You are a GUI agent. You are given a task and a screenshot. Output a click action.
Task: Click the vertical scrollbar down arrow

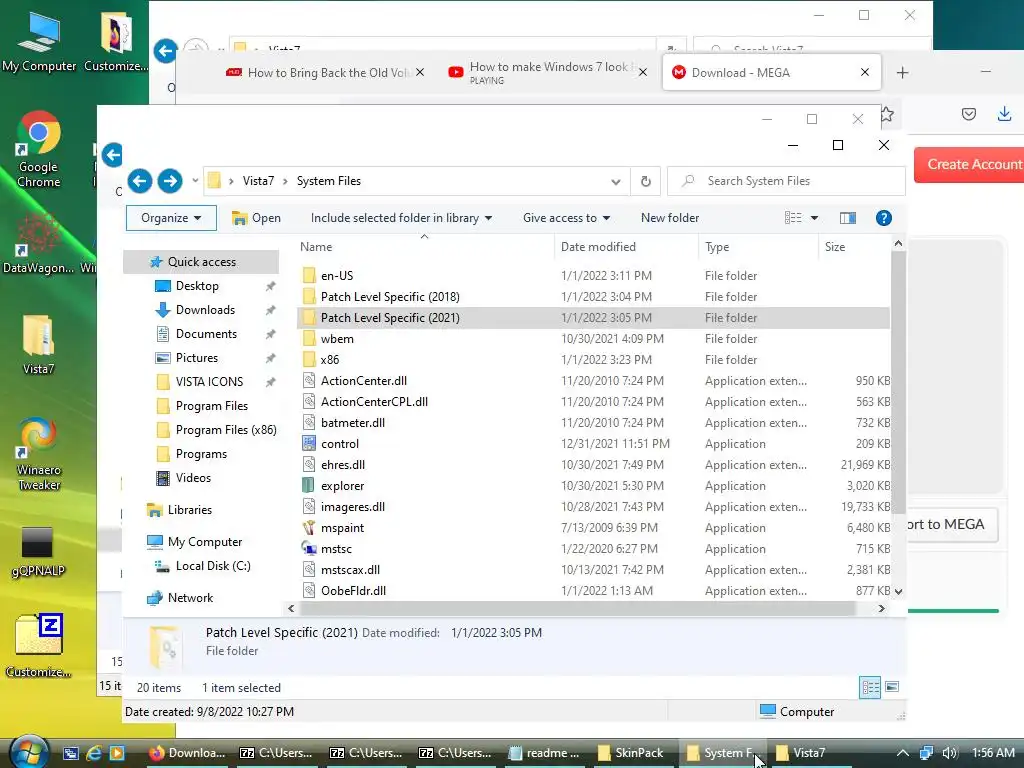click(898, 591)
